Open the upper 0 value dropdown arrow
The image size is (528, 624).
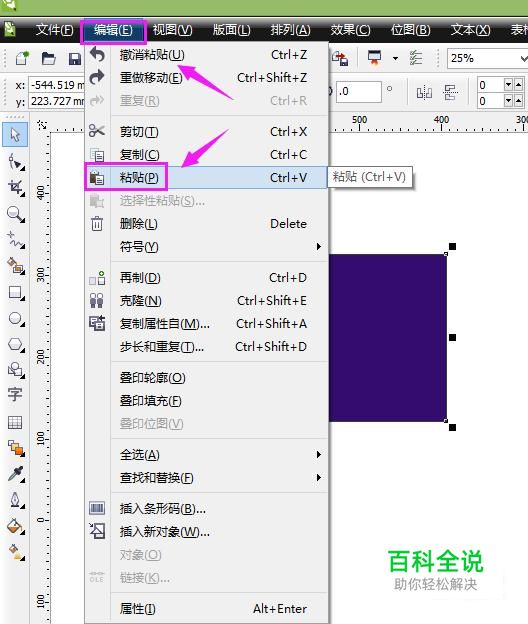(x=508, y=84)
